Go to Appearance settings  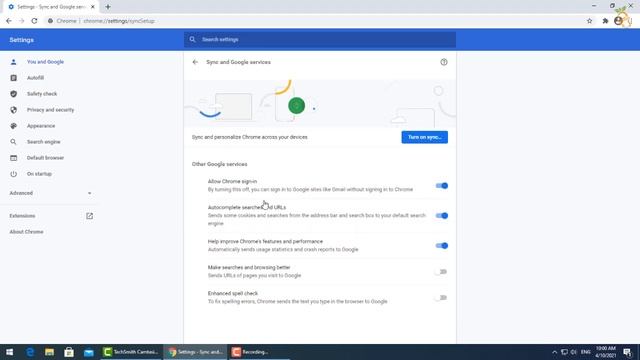pyautogui.click(x=41, y=126)
